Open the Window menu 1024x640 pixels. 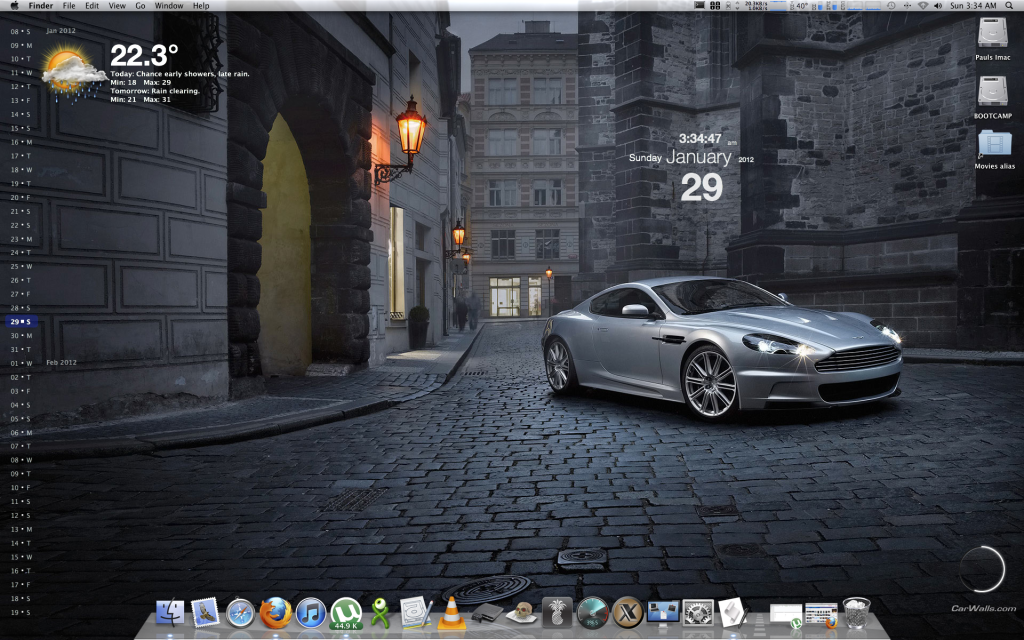[x=169, y=6]
